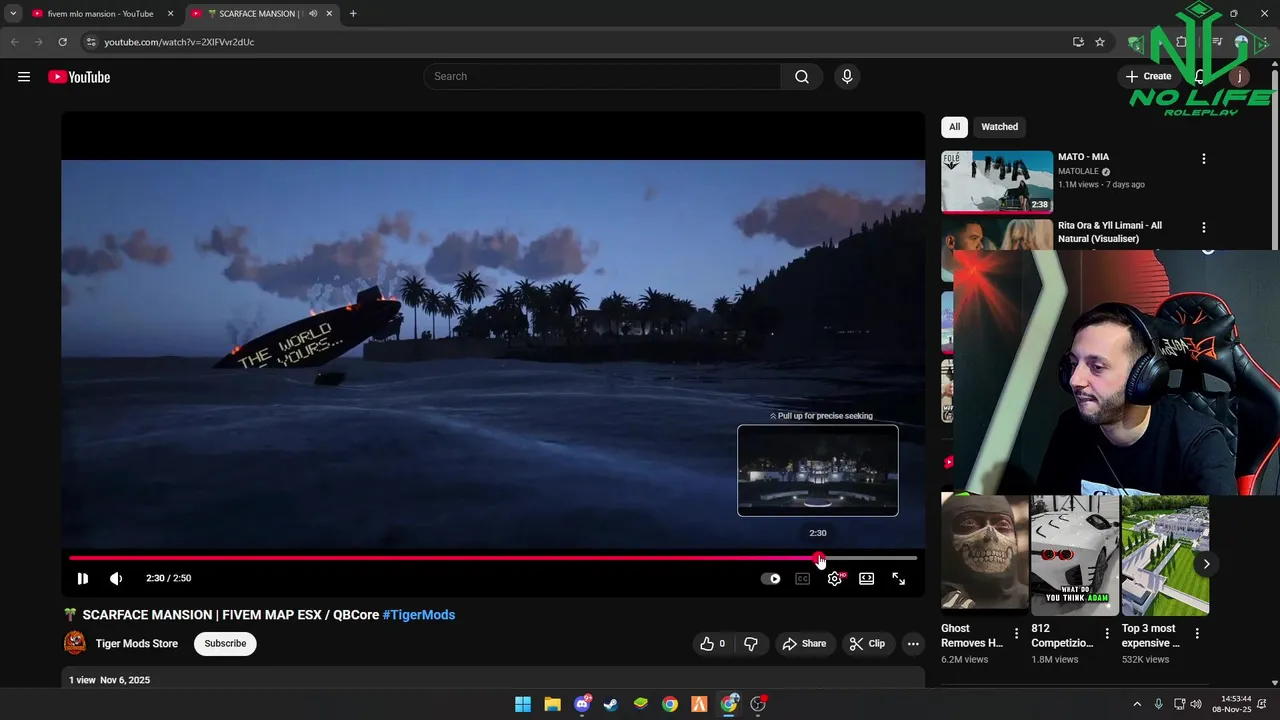Click the youtube.com address bar URL
1280x720 pixels.
coord(179,42)
